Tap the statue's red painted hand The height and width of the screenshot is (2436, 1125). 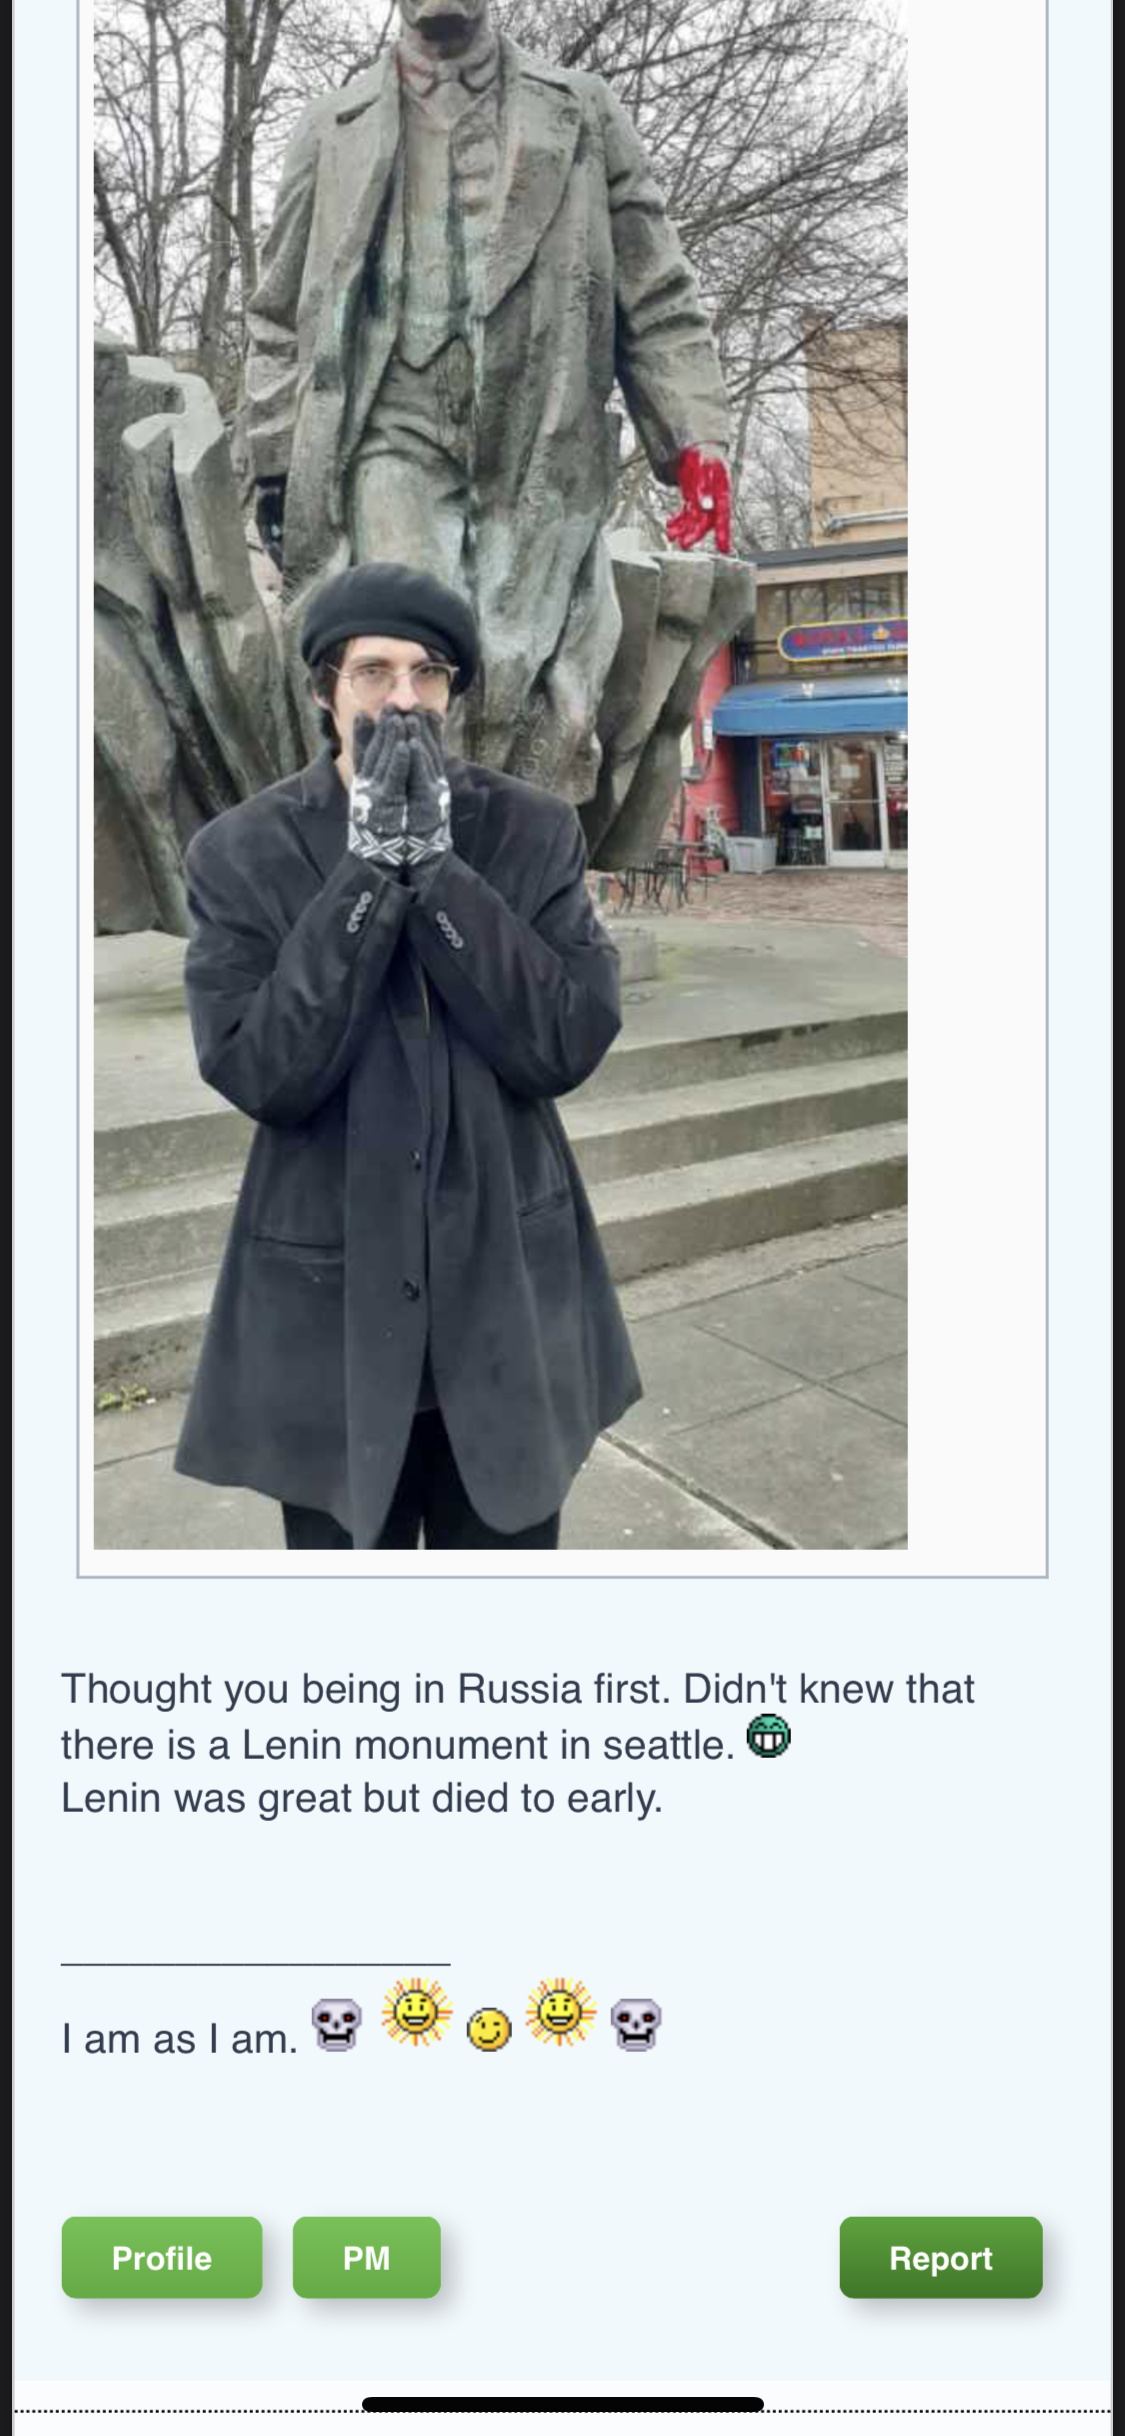[700, 499]
